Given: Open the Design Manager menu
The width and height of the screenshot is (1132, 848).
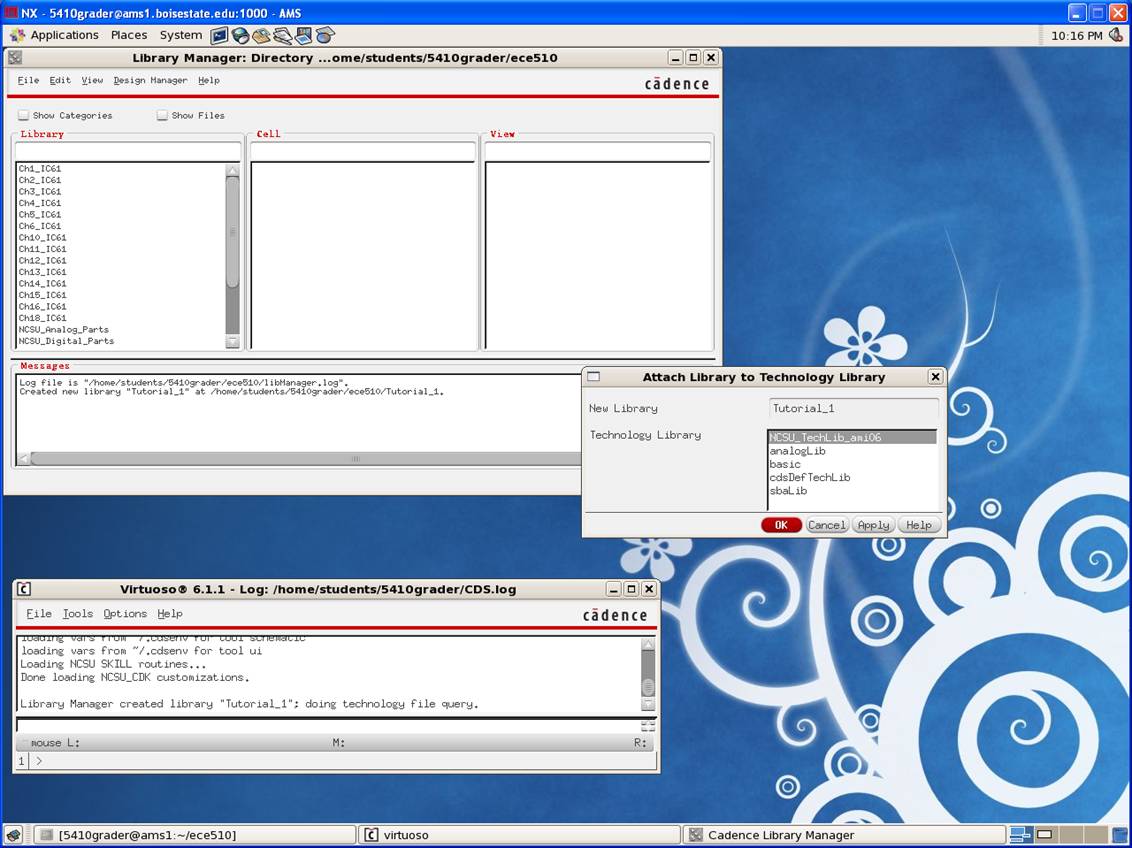Looking at the screenshot, I should click(x=150, y=80).
